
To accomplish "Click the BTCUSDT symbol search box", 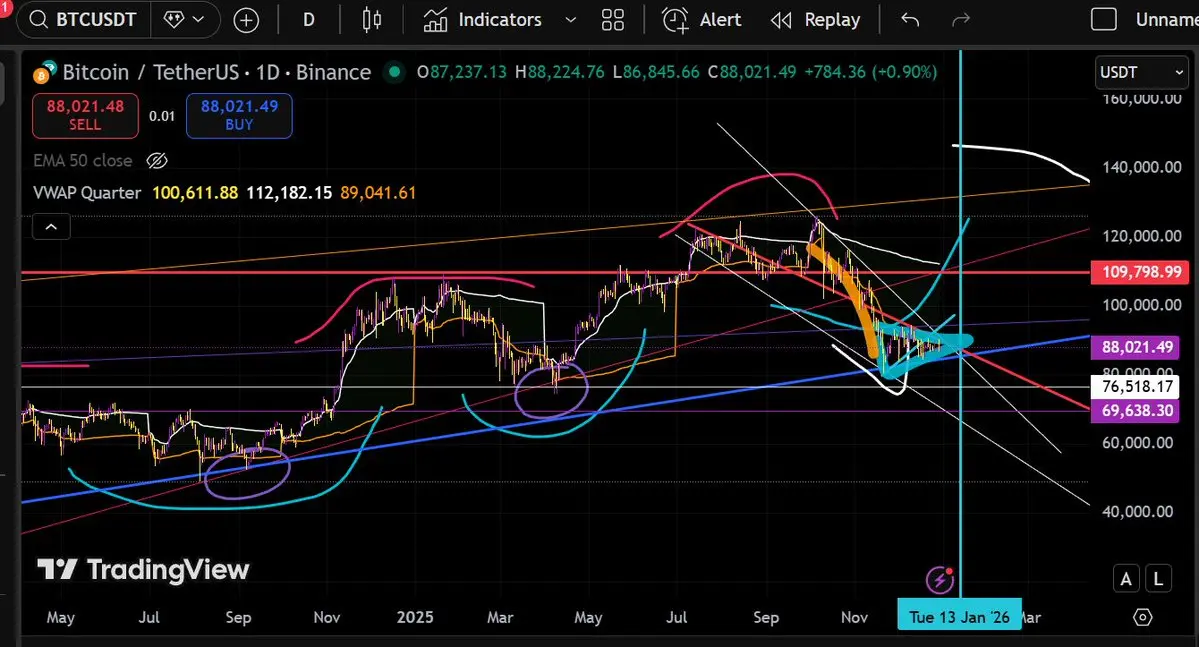I will (84, 19).
